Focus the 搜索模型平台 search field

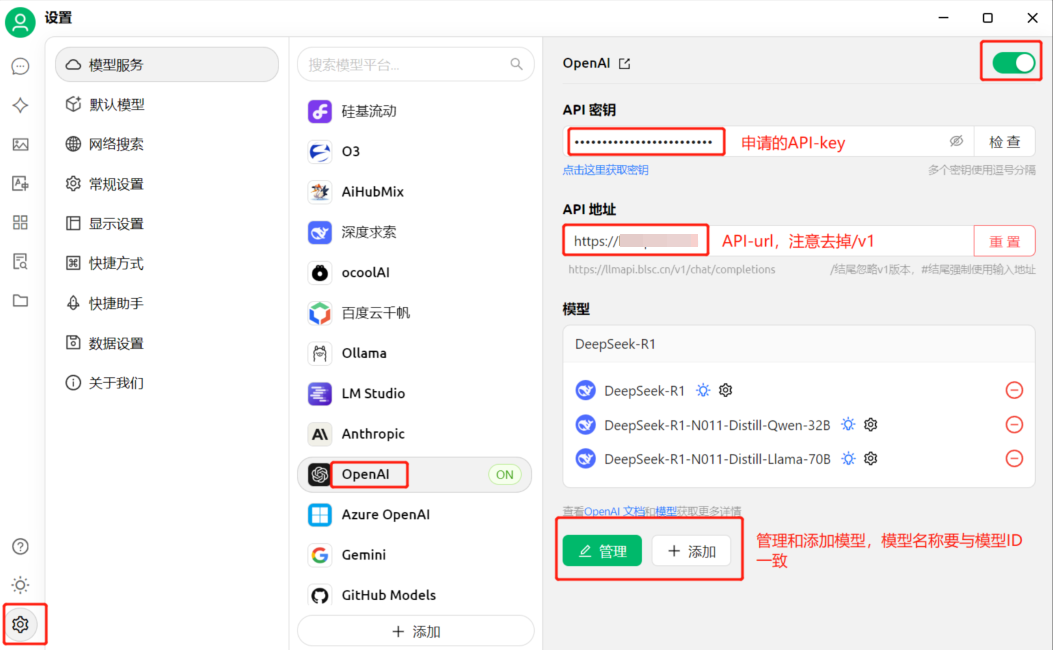click(x=416, y=64)
